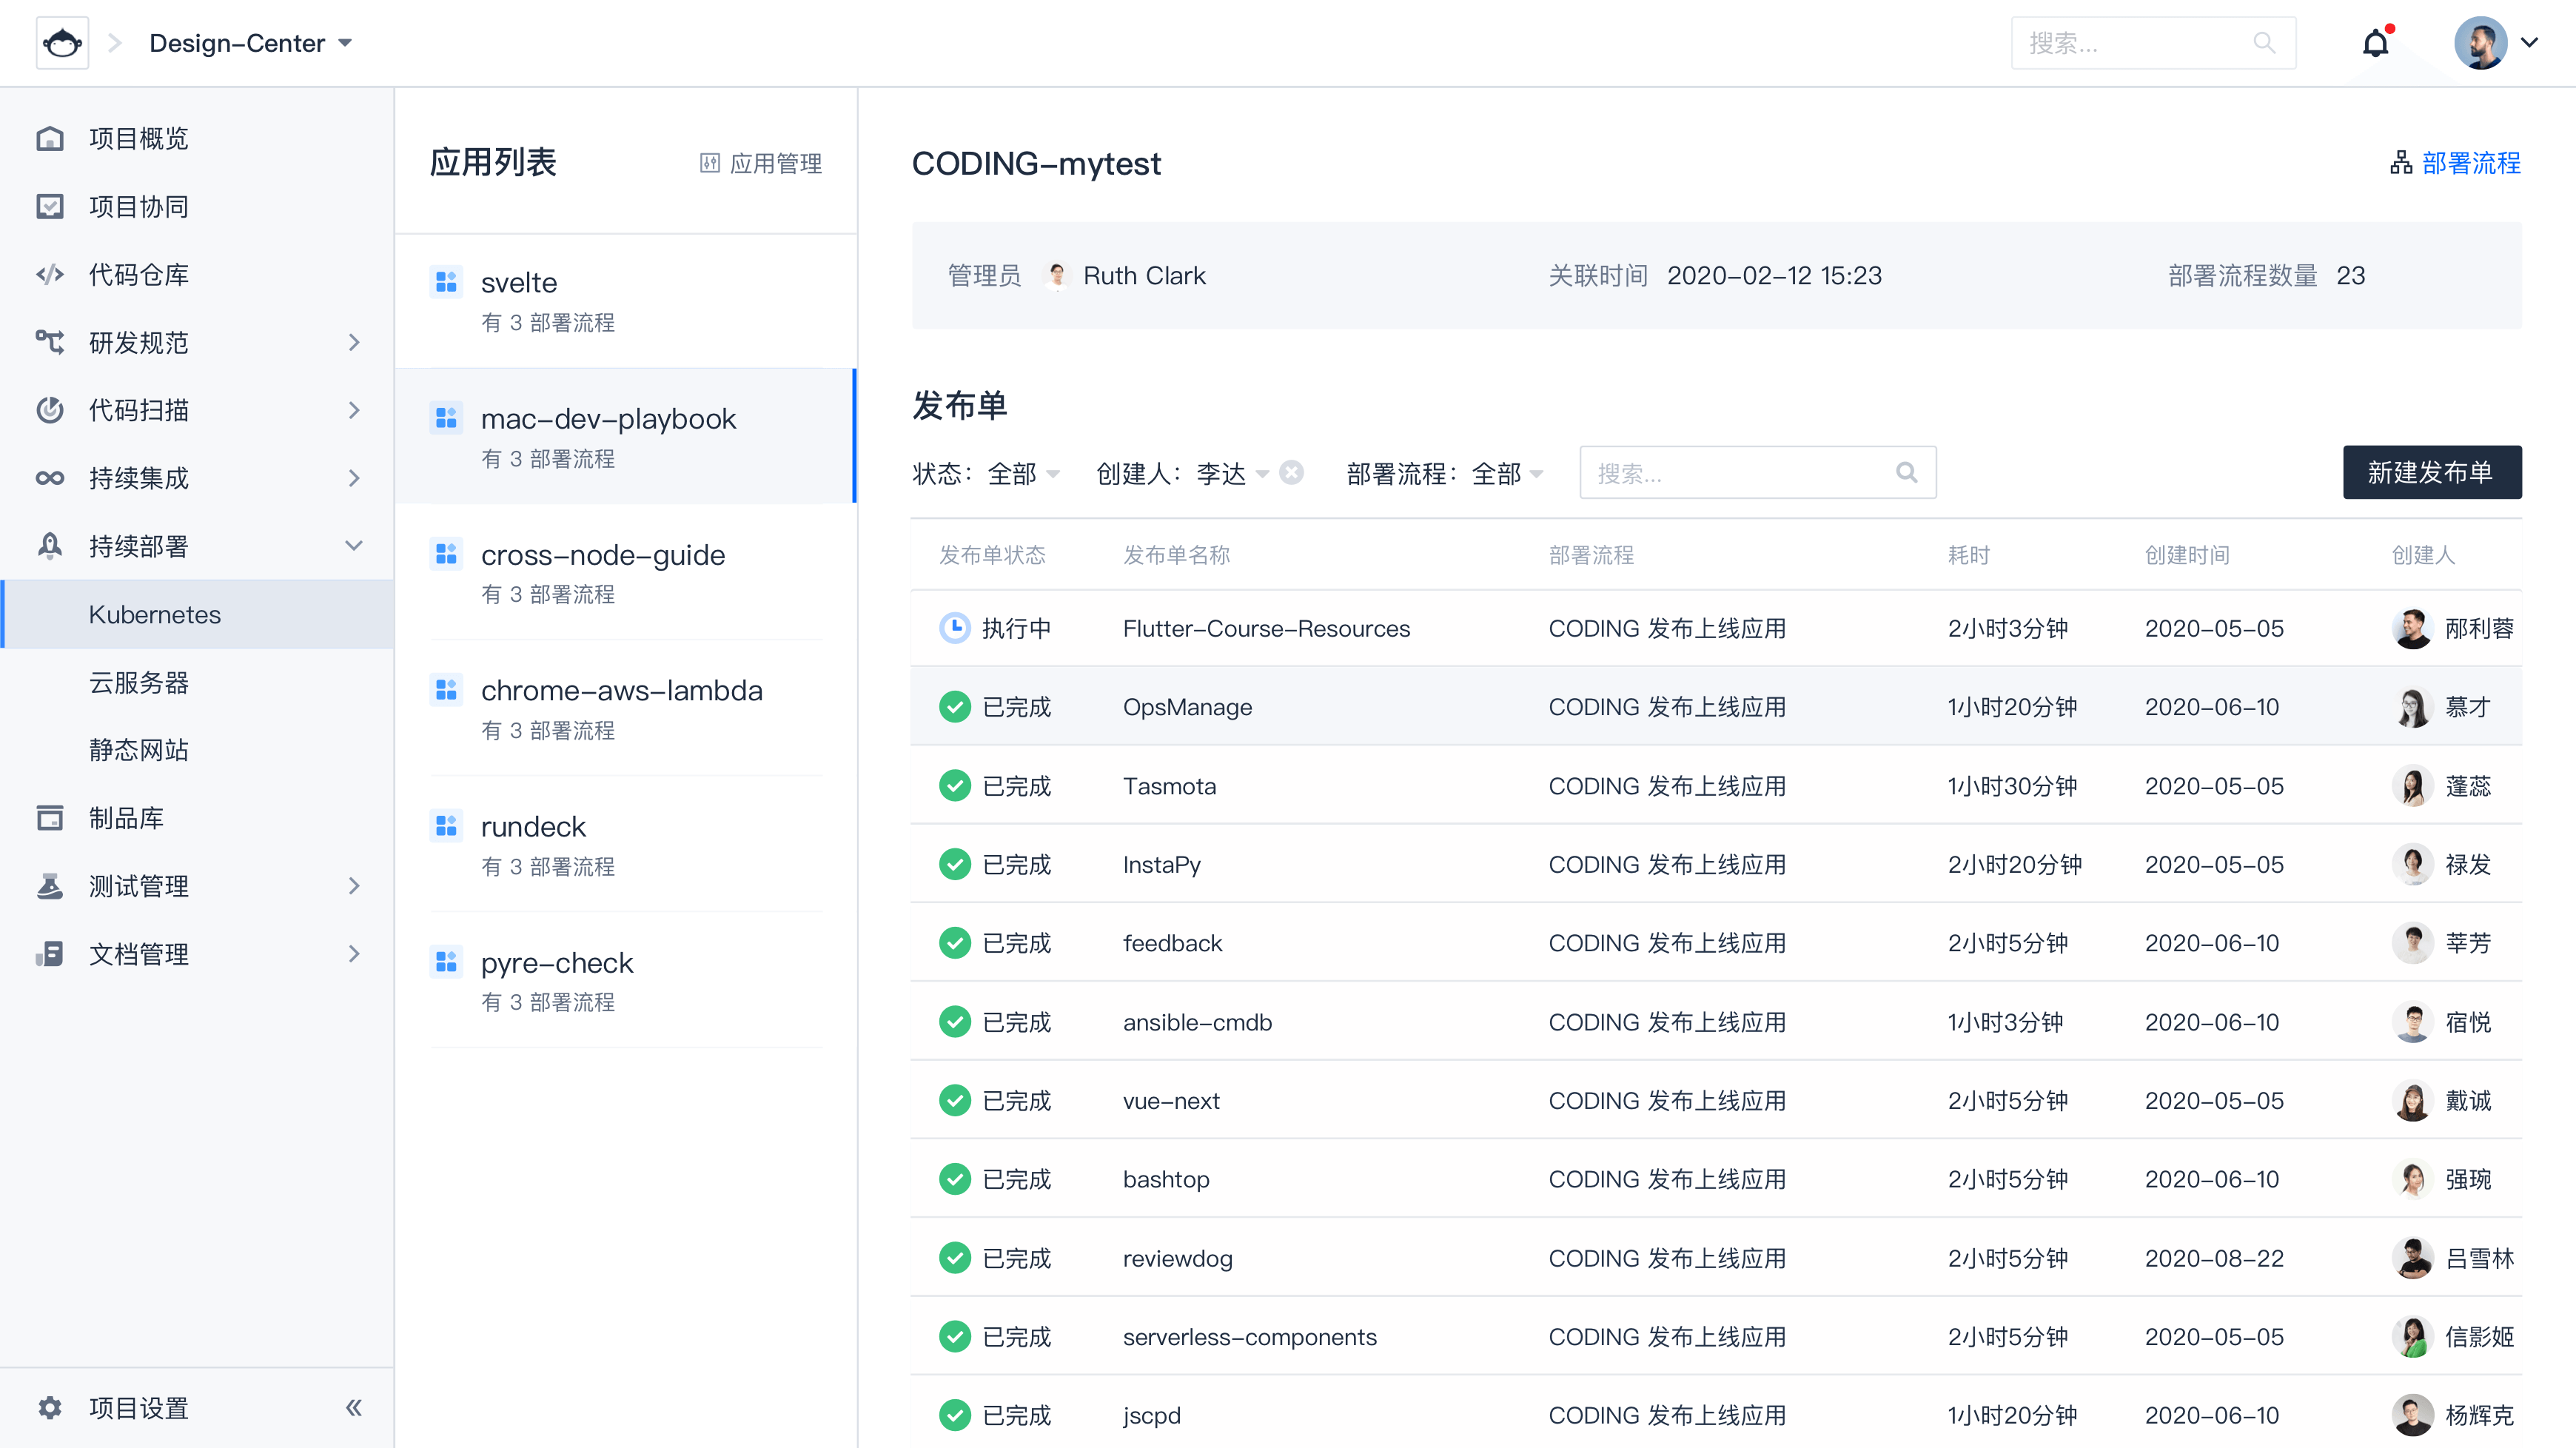Click search magnifier icon in top bar
The height and width of the screenshot is (1448, 2576).
pos(2264,43)
